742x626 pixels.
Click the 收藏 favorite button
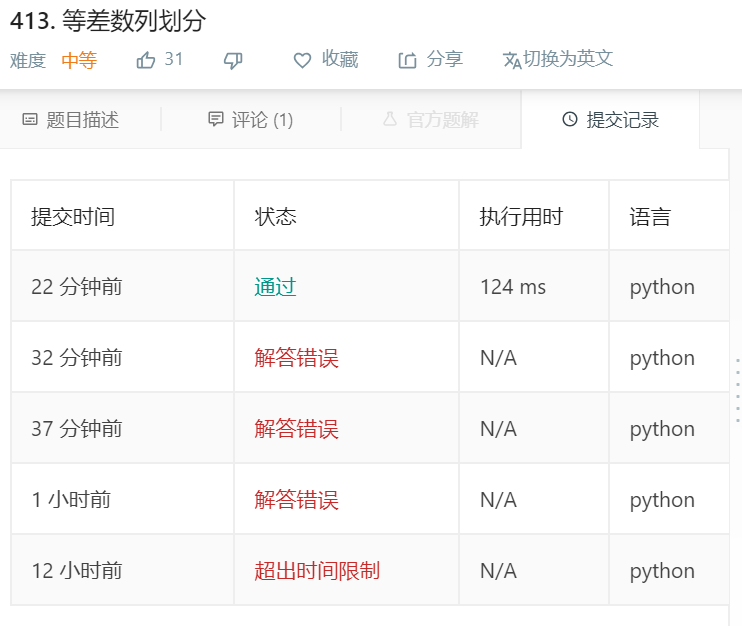[x=326, y=60]
